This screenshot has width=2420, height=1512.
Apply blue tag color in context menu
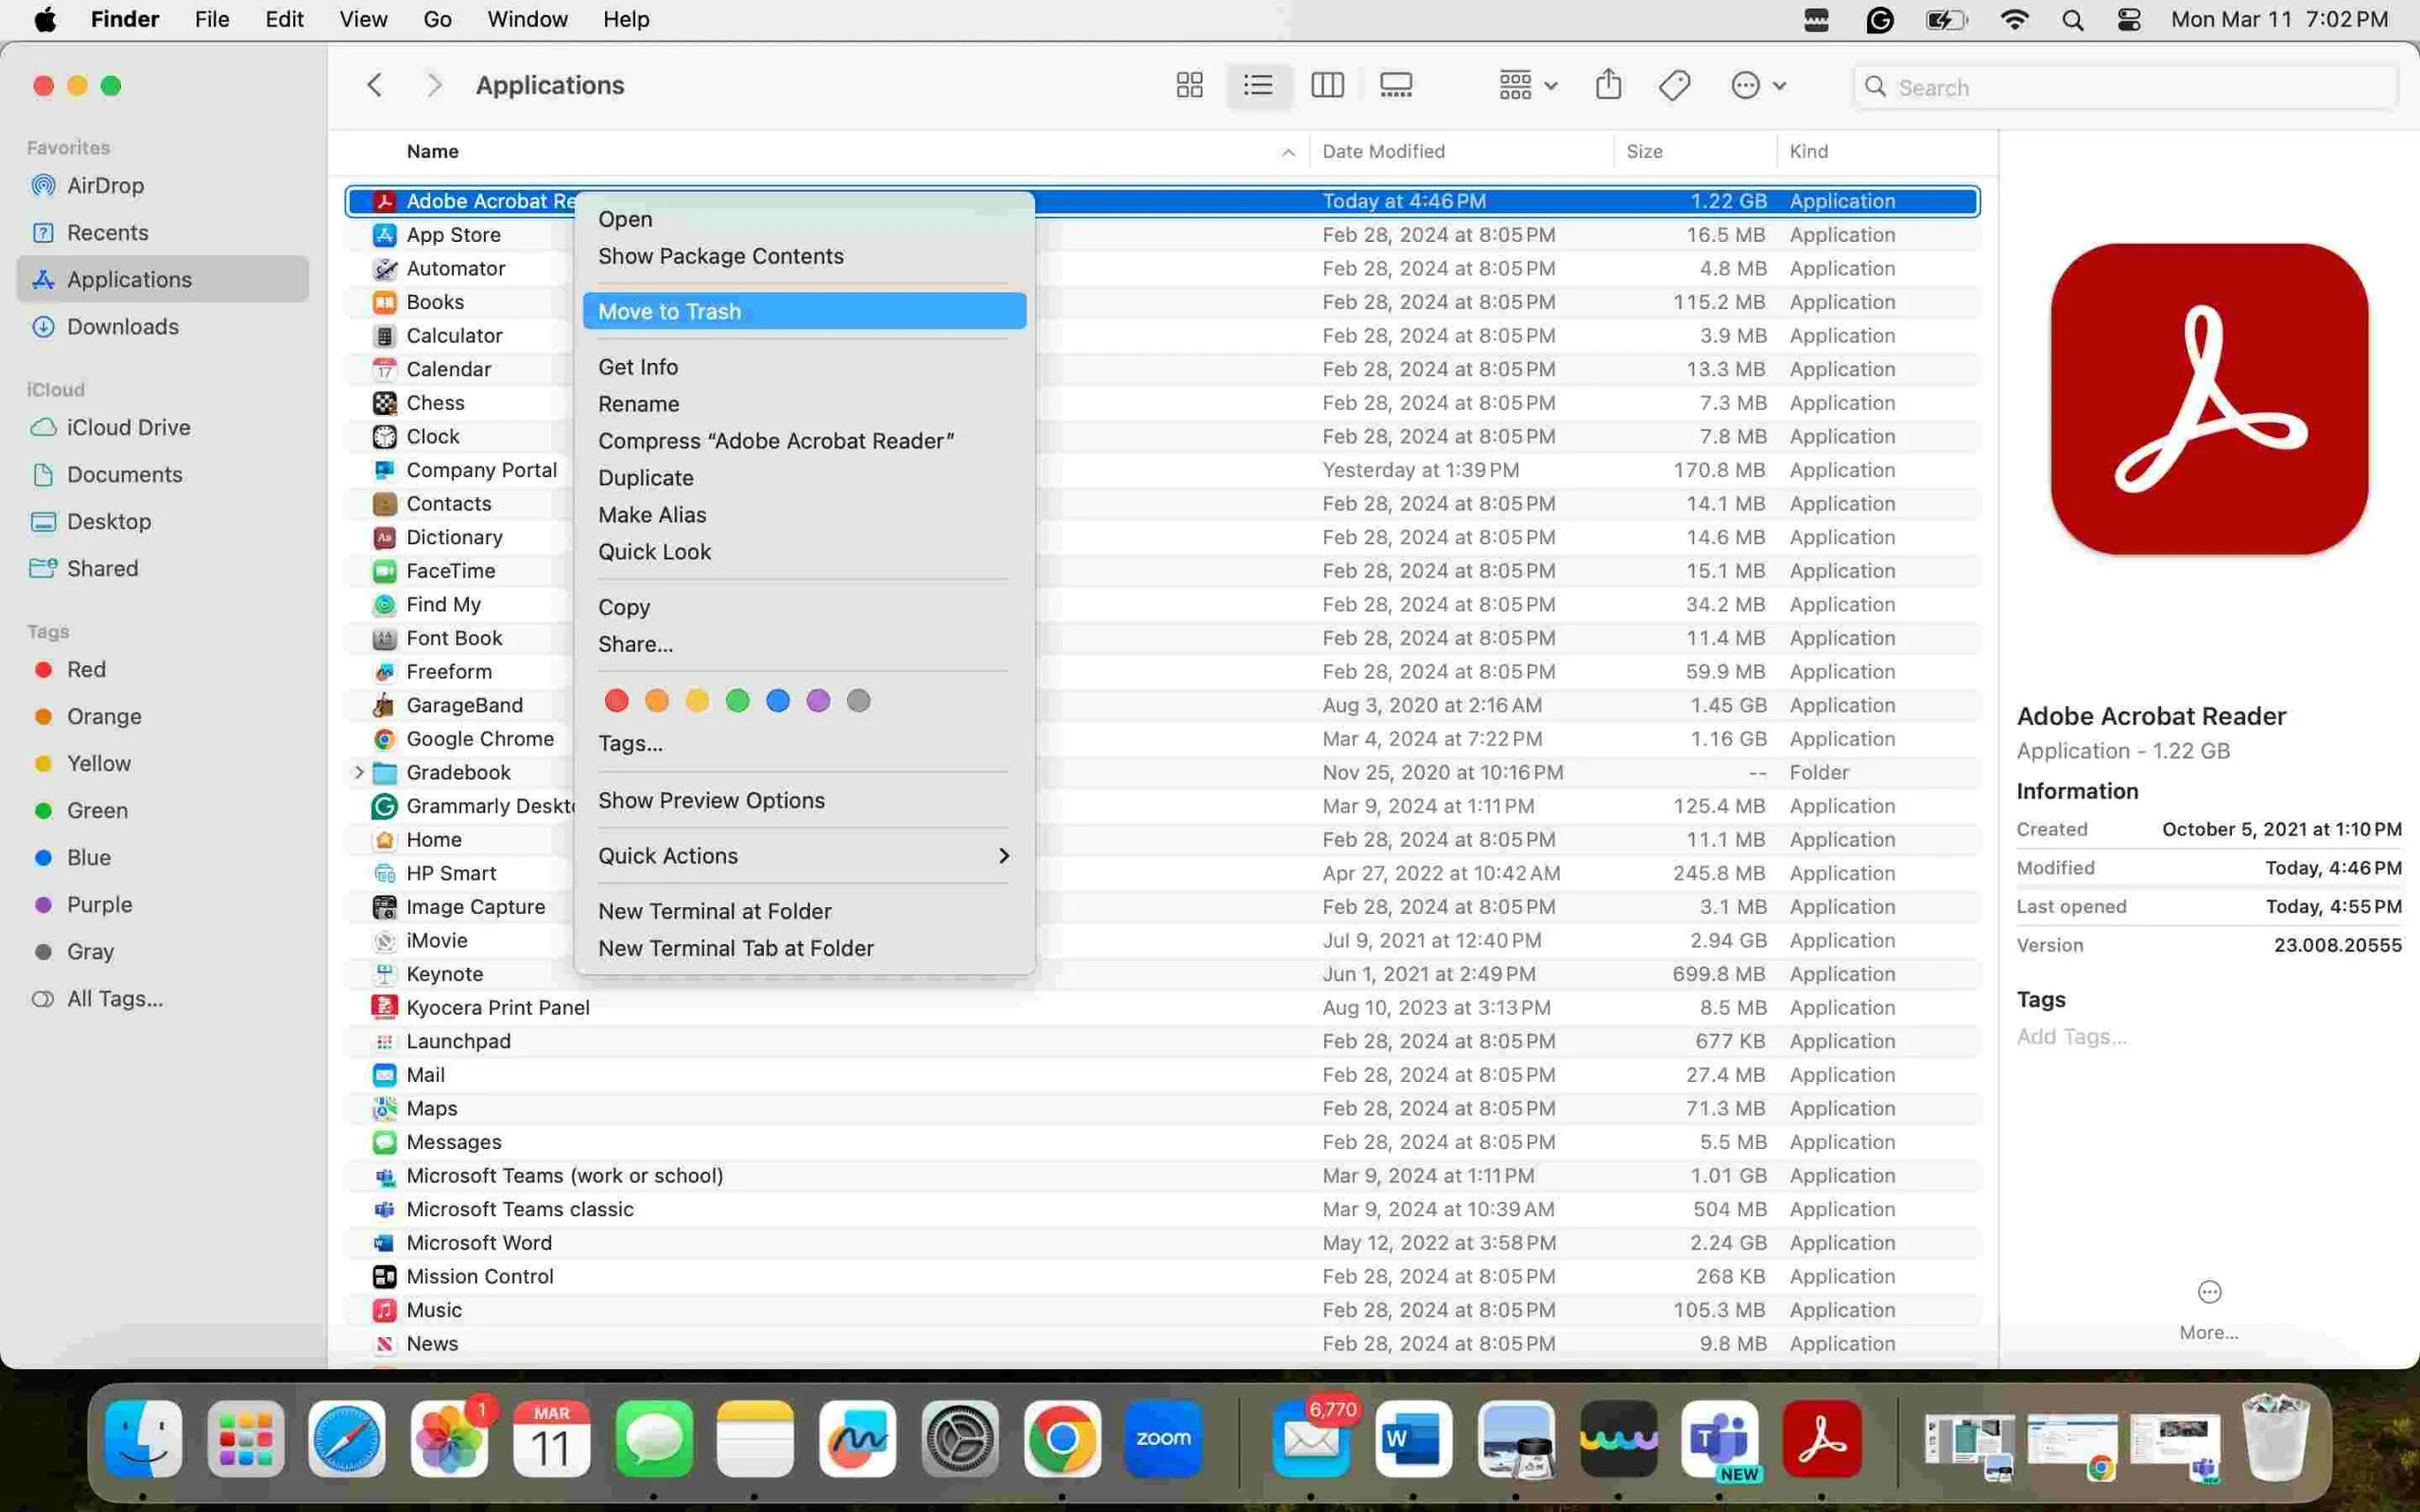click(777, 701)
